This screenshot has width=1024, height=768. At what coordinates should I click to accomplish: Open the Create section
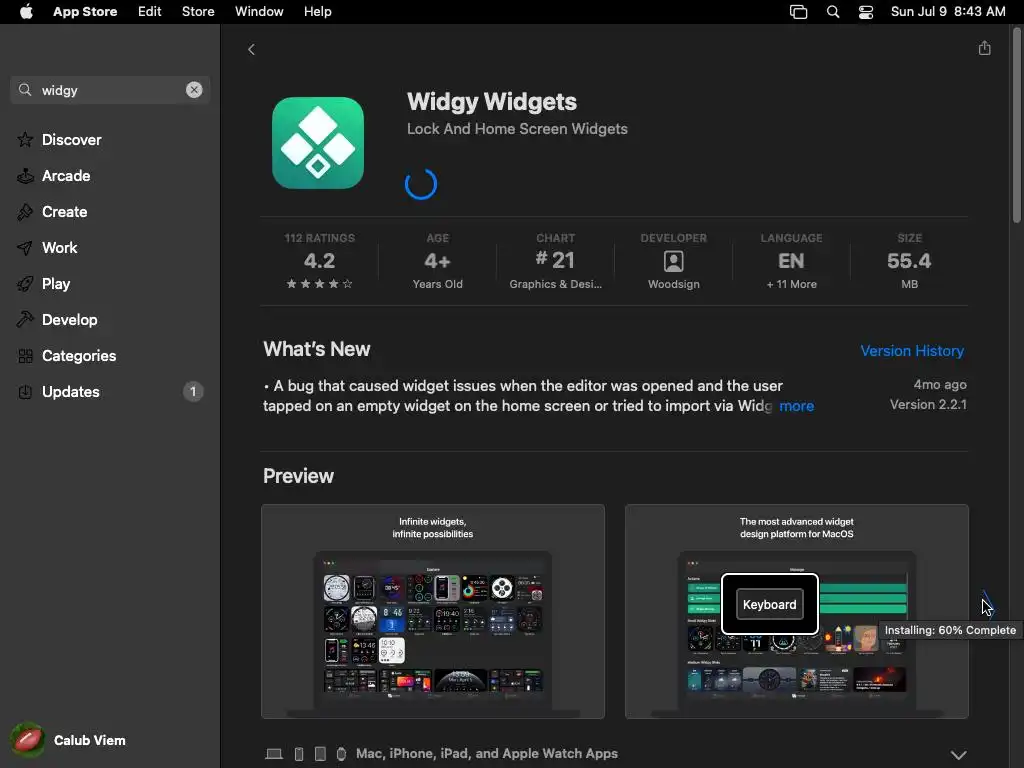click(110, 212)
